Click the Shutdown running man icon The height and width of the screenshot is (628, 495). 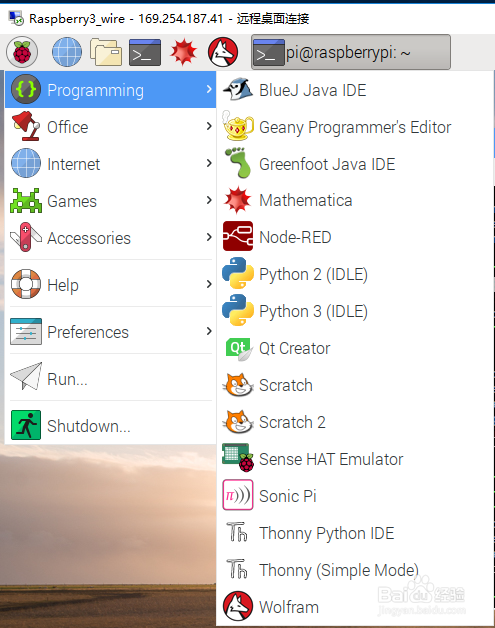[x=26, y=425]
